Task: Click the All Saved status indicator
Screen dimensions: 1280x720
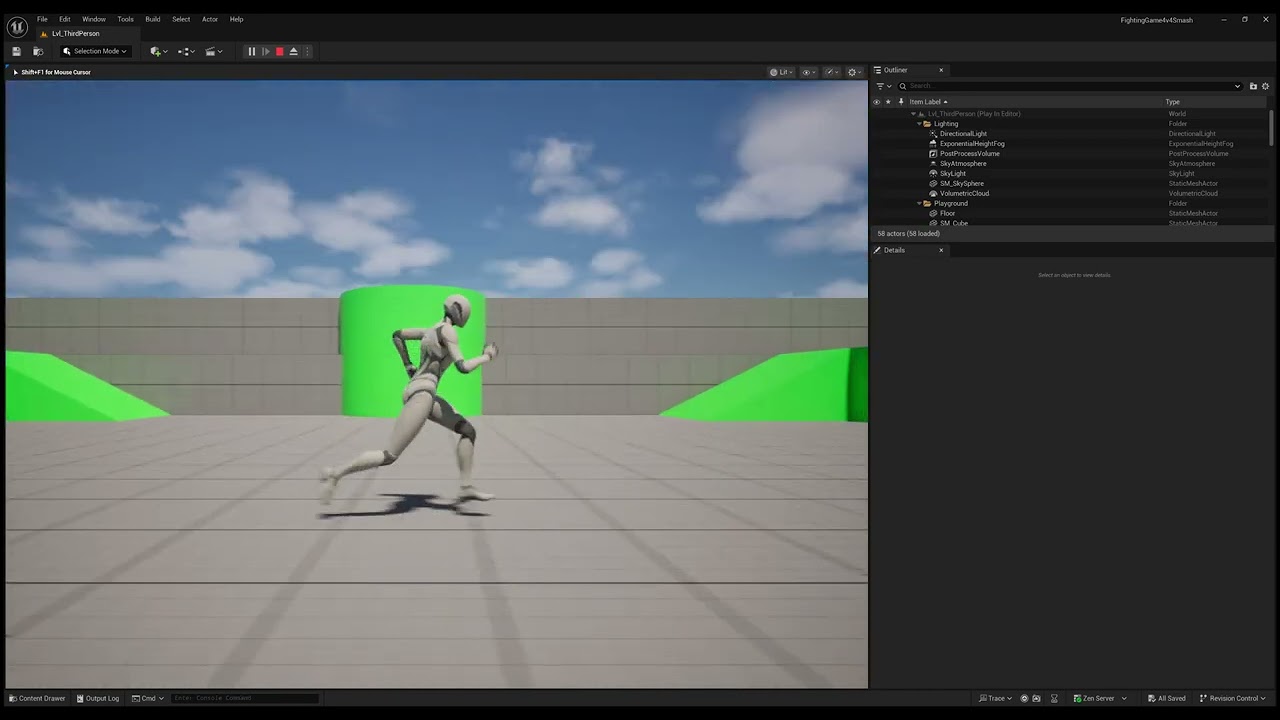Action: pyautogui.click(x=1167, y=698)
